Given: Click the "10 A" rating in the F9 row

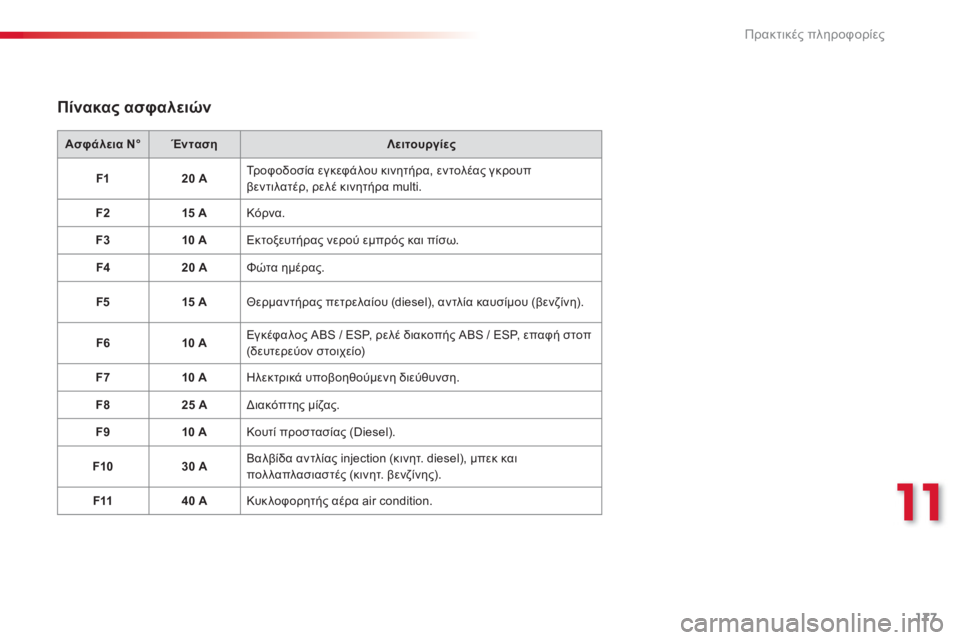Looking at the screenshot, I should coord(194,432).
